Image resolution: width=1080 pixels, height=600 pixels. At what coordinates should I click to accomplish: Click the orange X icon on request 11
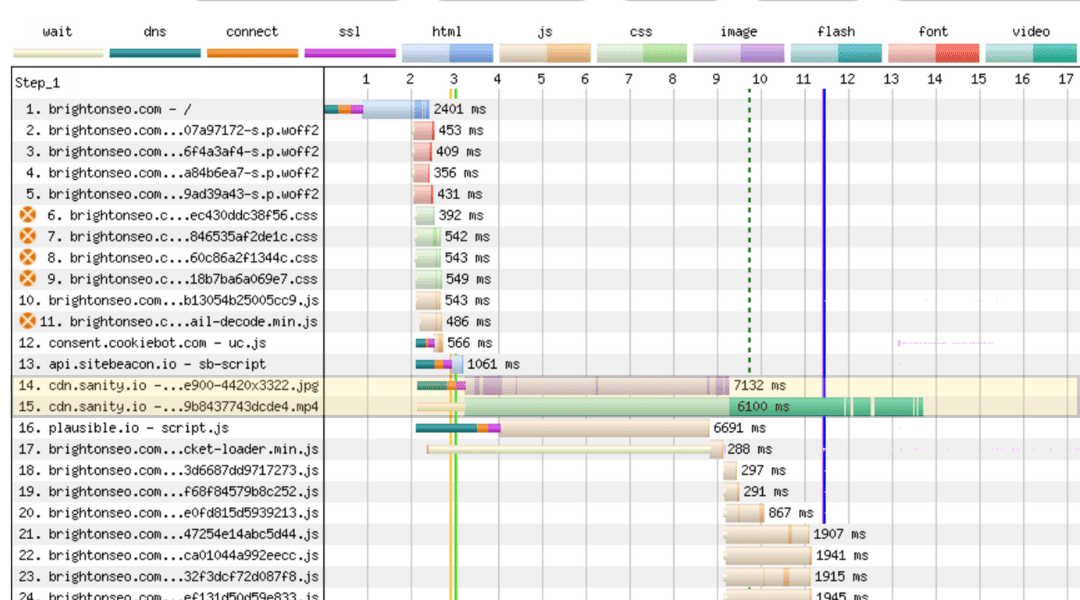[28, 321]
